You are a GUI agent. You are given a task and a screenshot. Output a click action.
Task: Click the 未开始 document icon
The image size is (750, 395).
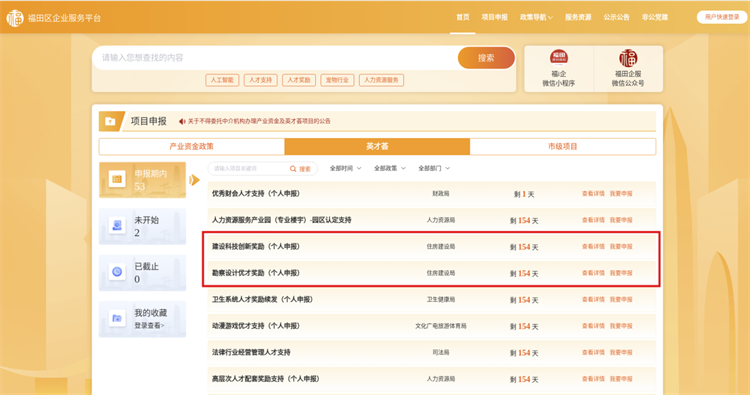(117, 225)
